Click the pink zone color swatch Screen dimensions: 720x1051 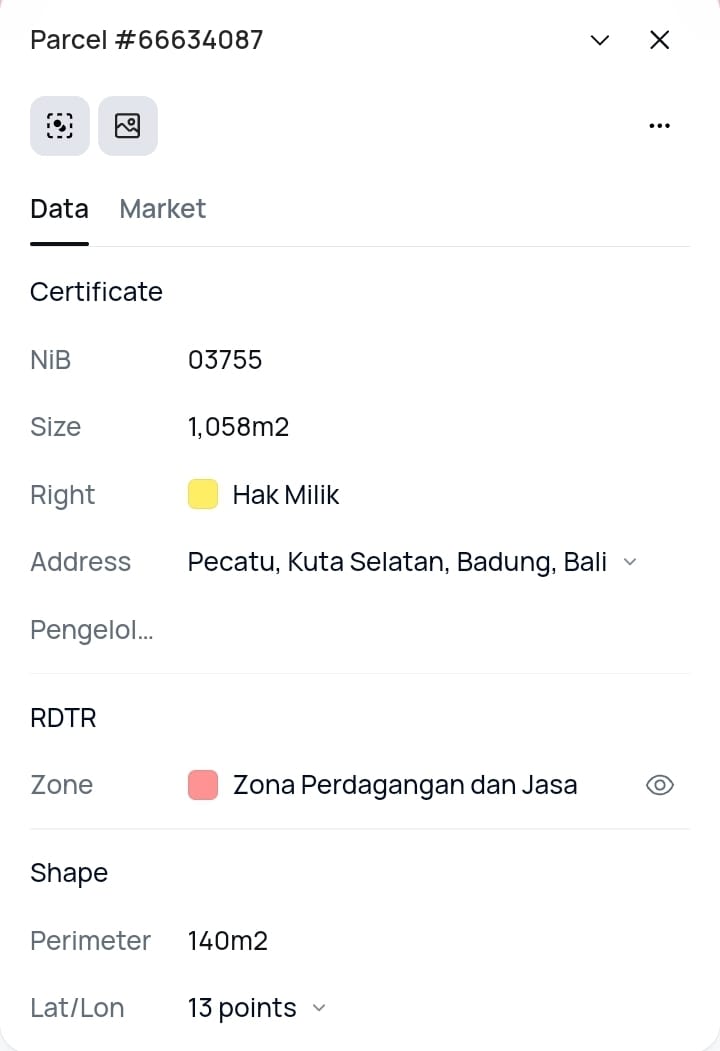[203, 785]
